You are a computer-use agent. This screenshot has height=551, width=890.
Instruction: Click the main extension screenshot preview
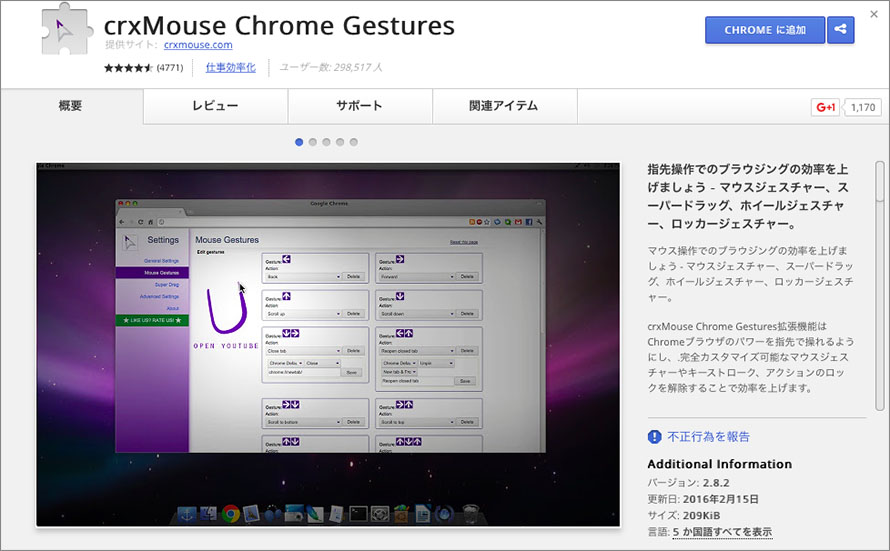click(x=328, y=344)
